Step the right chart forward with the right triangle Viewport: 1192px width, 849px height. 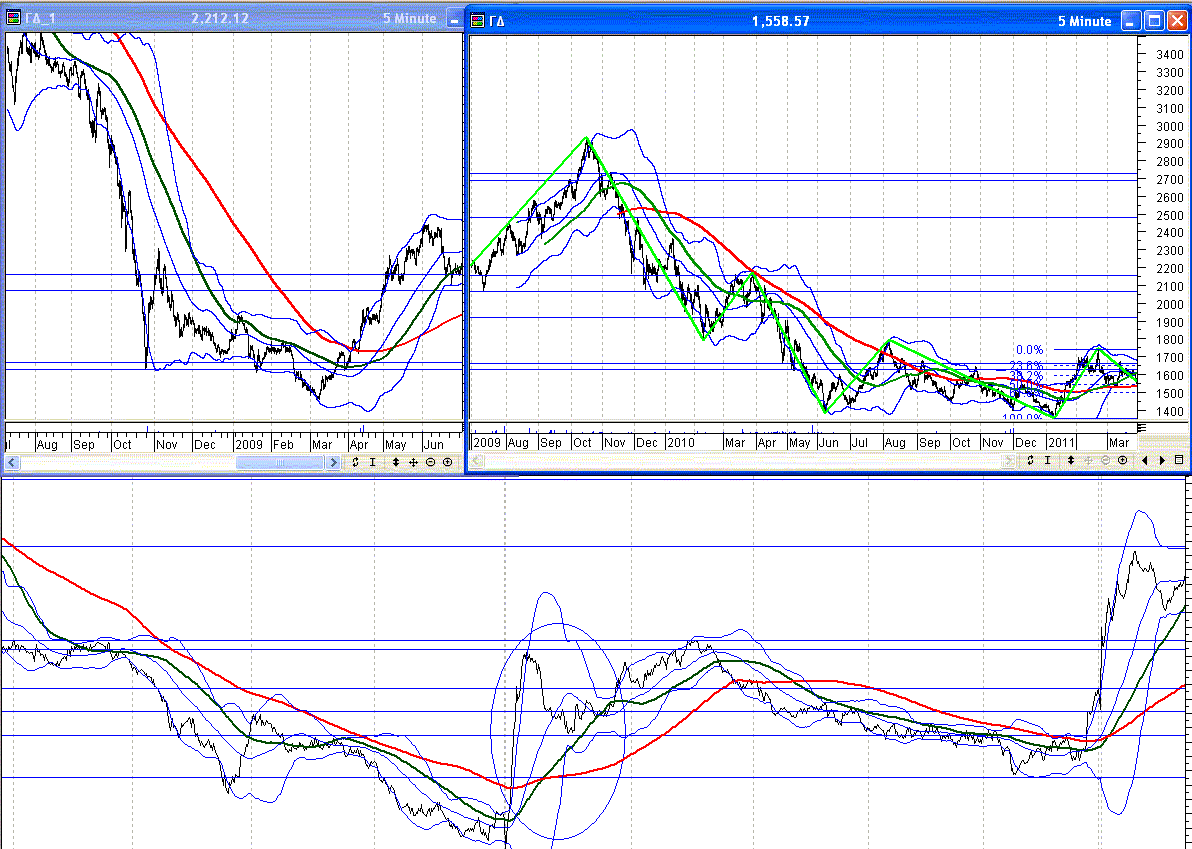pos(1162,460)
